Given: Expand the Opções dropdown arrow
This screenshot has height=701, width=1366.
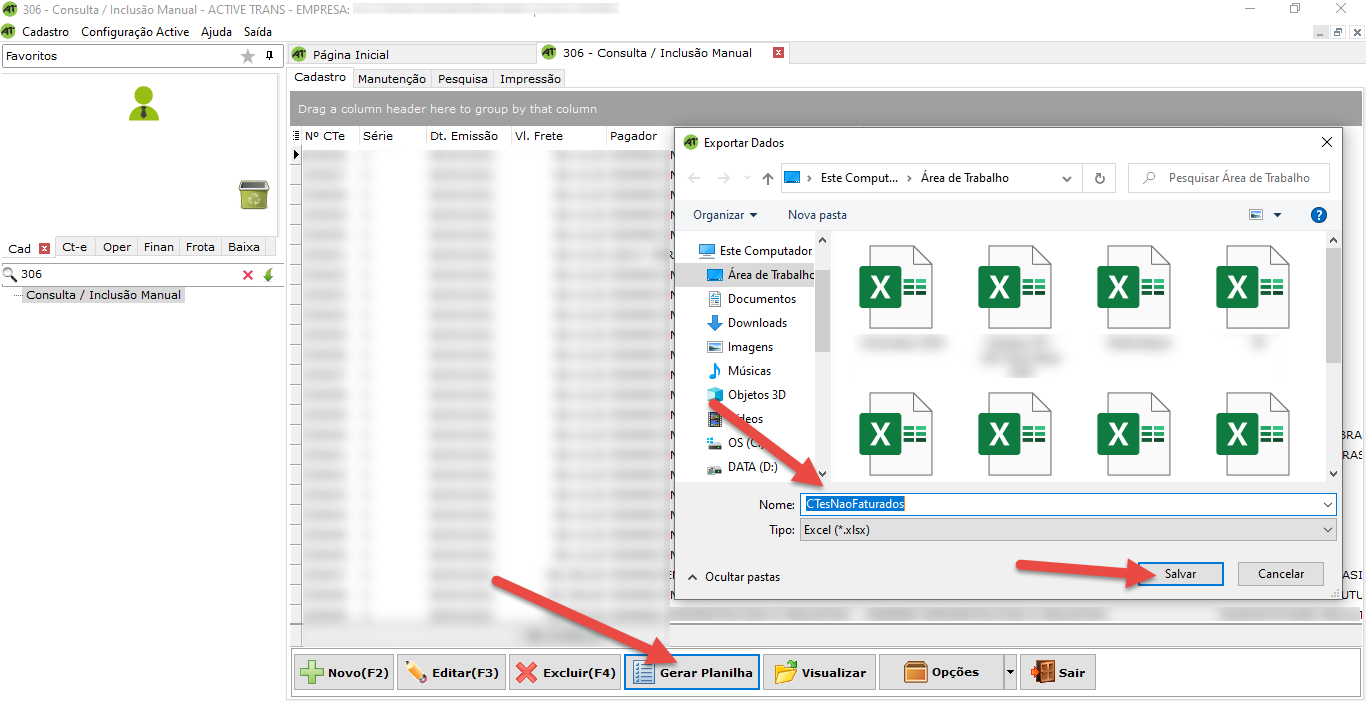Looking at the screenshot, I should pyautogui.click(x=1010, y=673).
